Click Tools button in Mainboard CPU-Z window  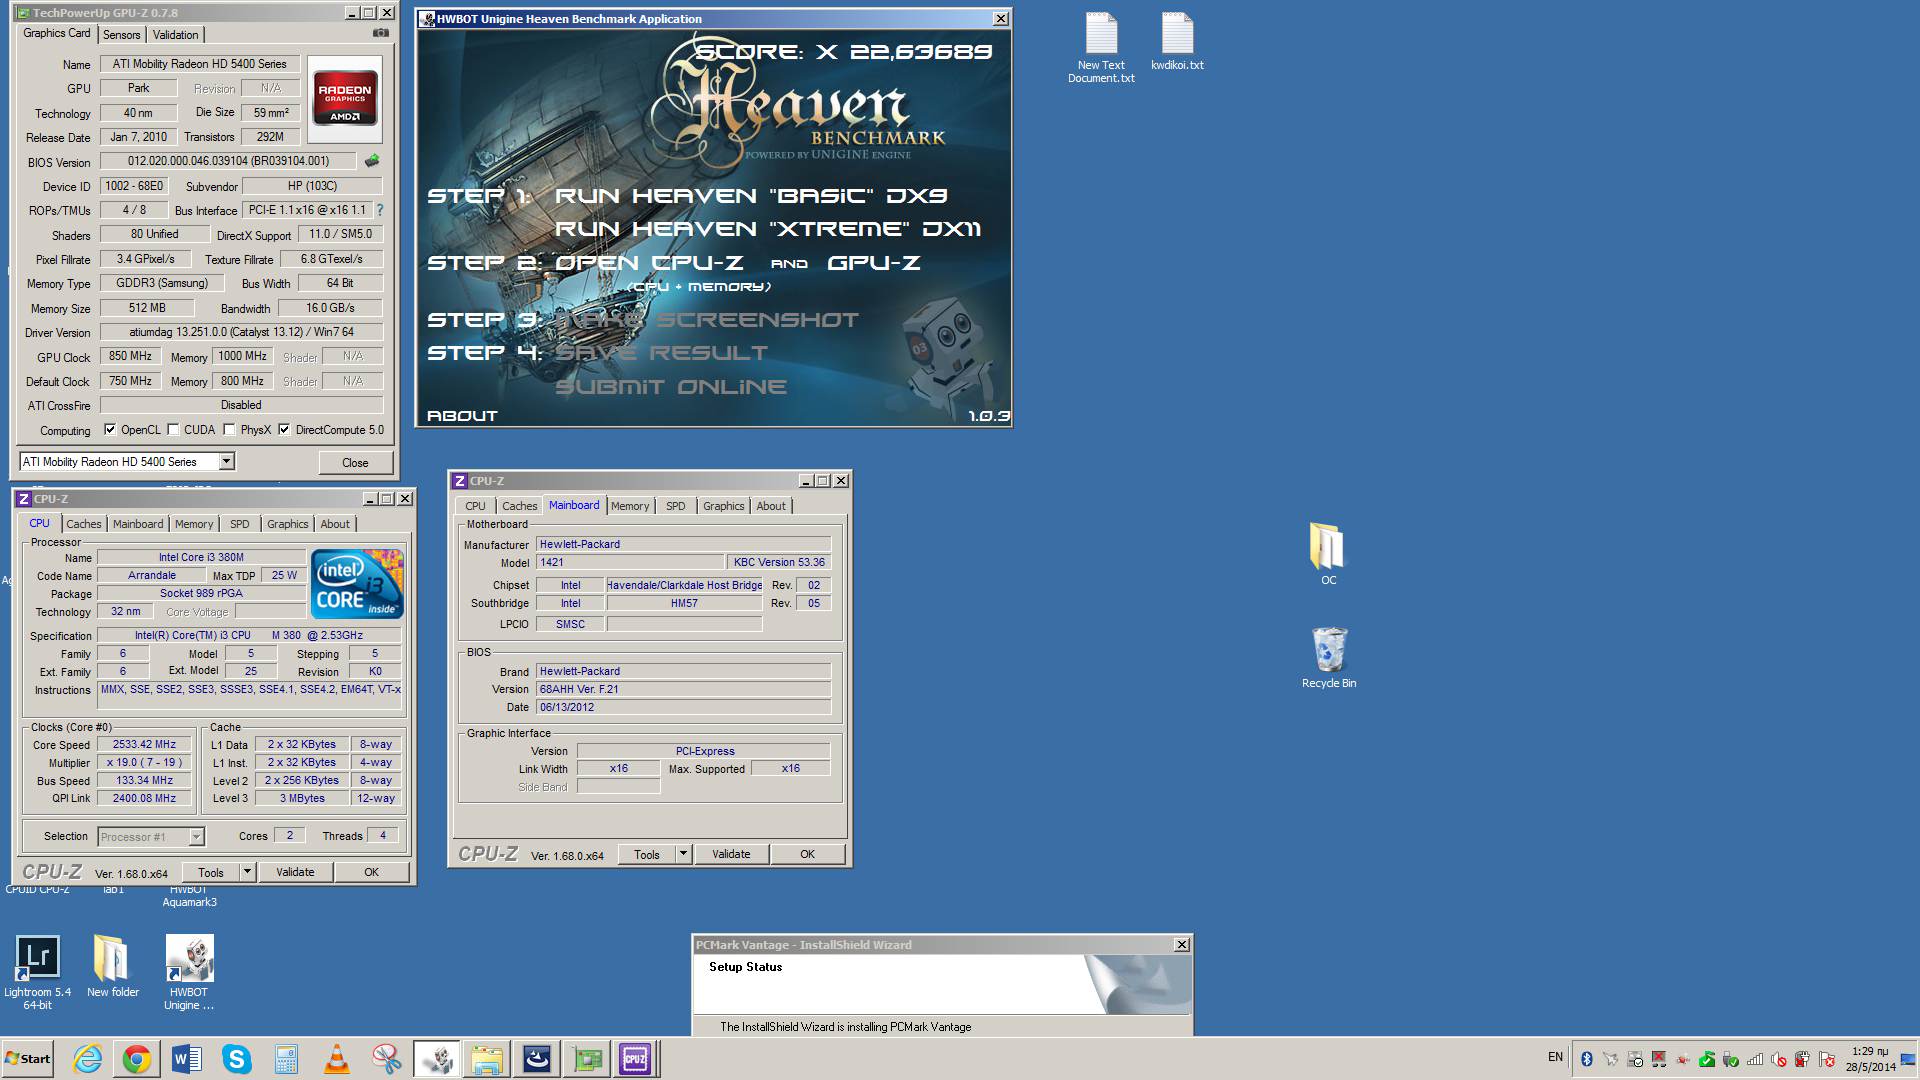647,854
